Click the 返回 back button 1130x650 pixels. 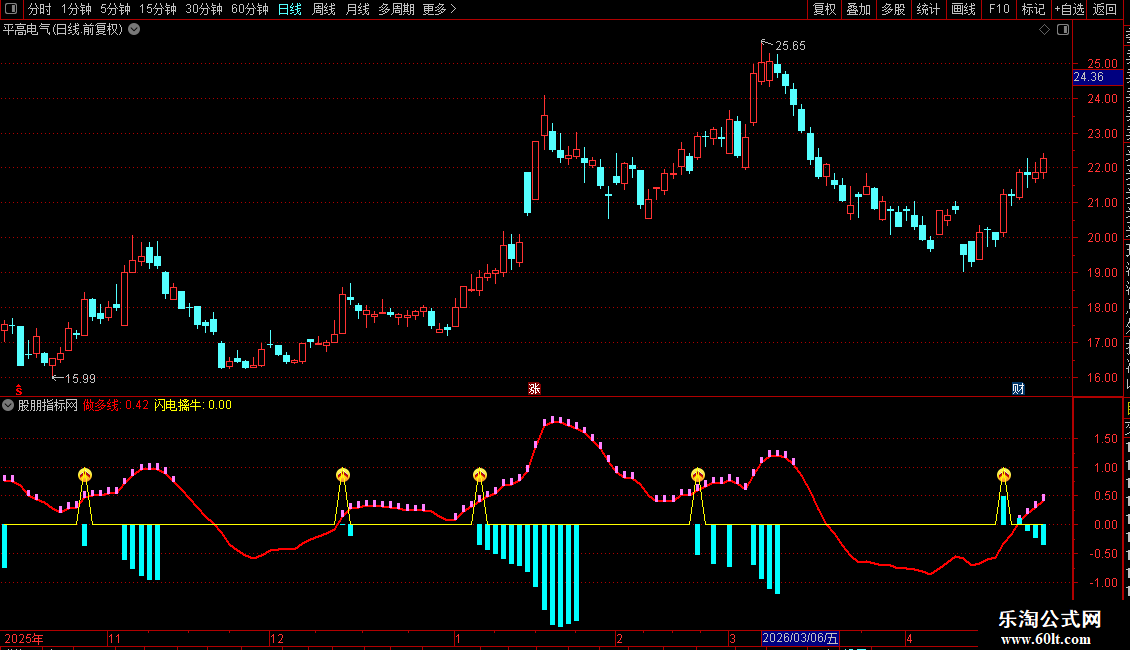tap(1104, 9)
